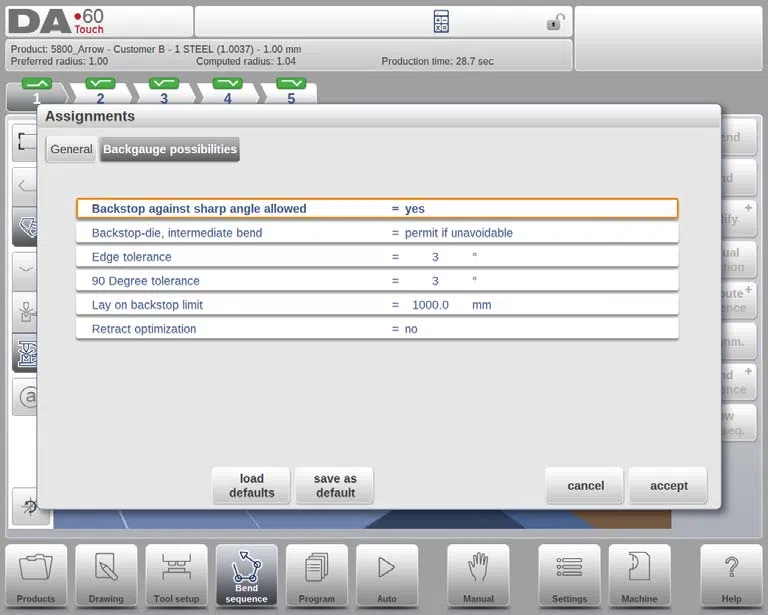768x615 pixels.
Task: Open Help question mark button
Action: click(x=731, y=576)
